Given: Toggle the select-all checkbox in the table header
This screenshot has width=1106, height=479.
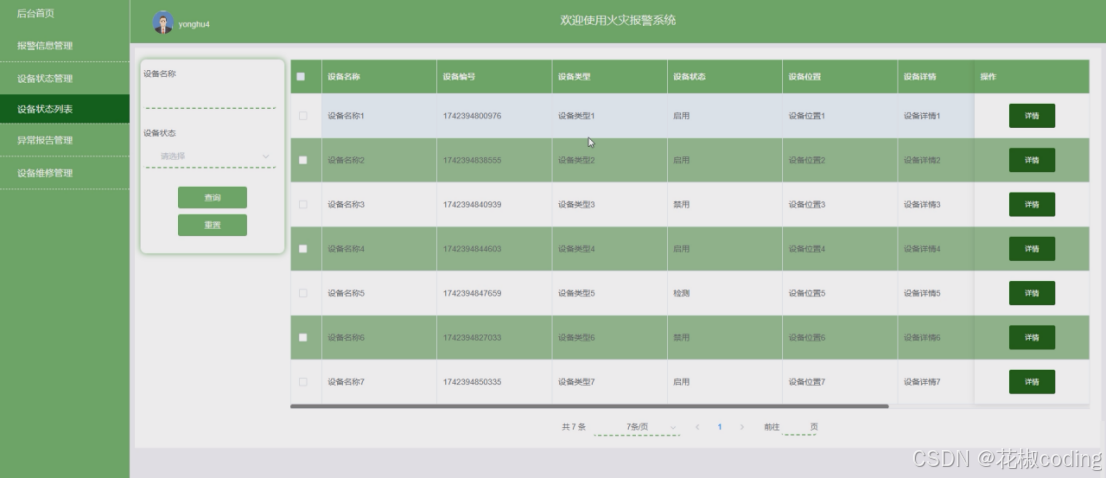Looking at the screenshot, I should [301, 77].
